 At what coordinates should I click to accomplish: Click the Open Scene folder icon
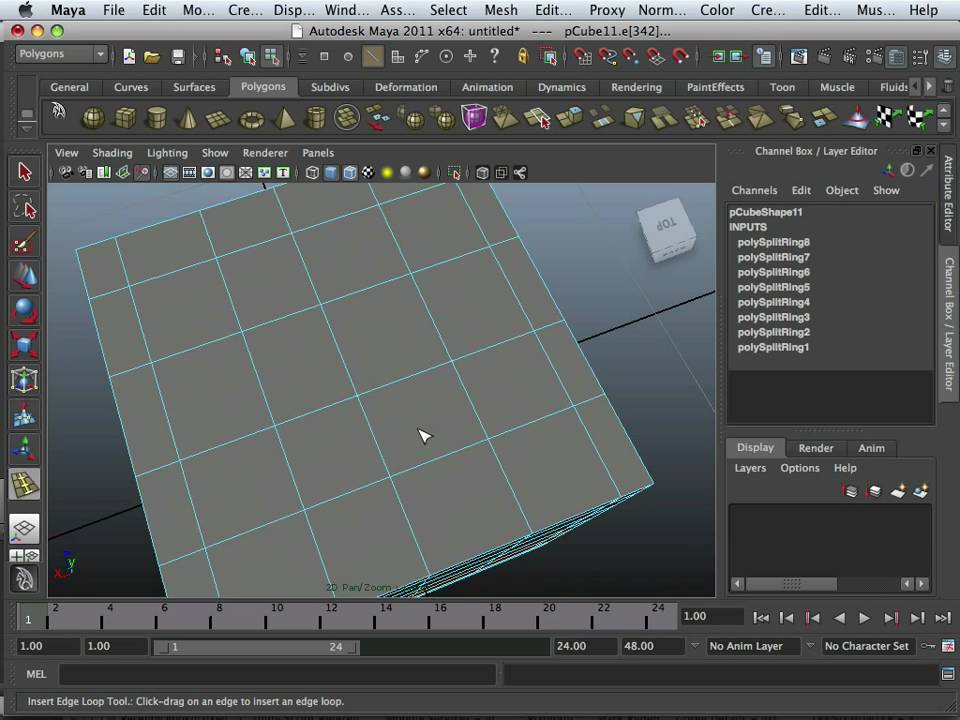(152, 57)
